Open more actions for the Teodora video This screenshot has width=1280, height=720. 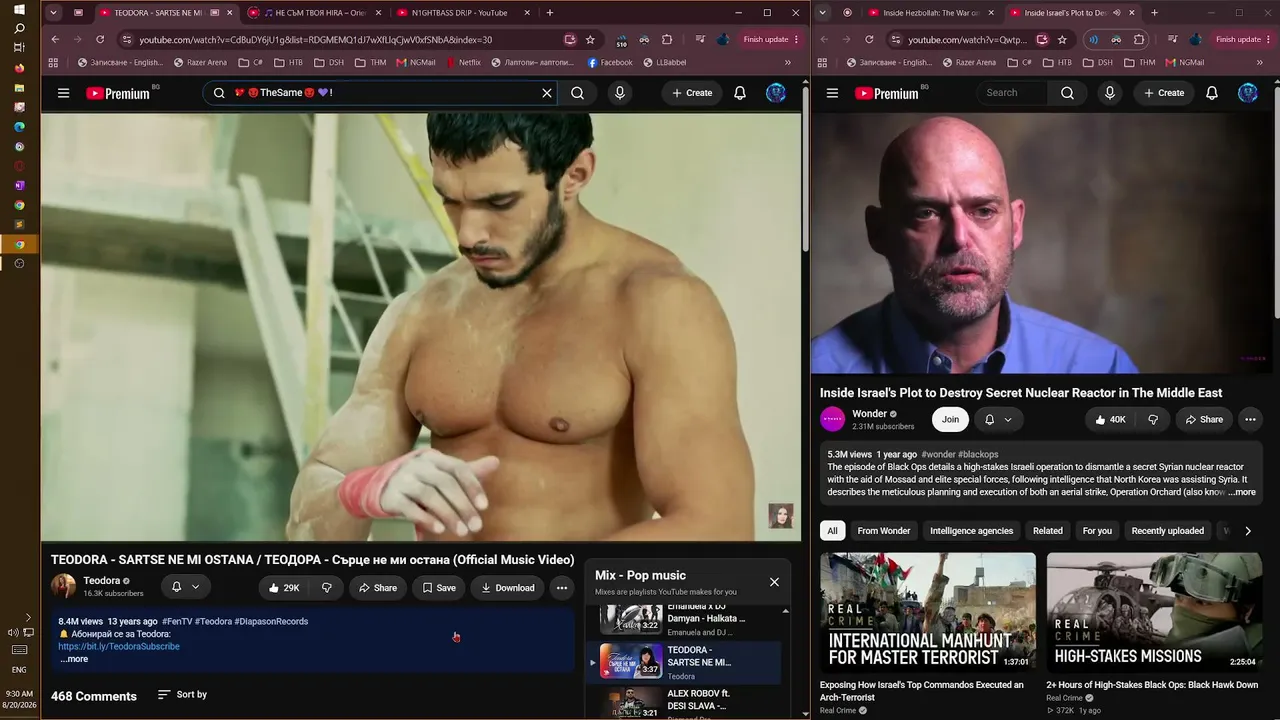coord(562,588)
